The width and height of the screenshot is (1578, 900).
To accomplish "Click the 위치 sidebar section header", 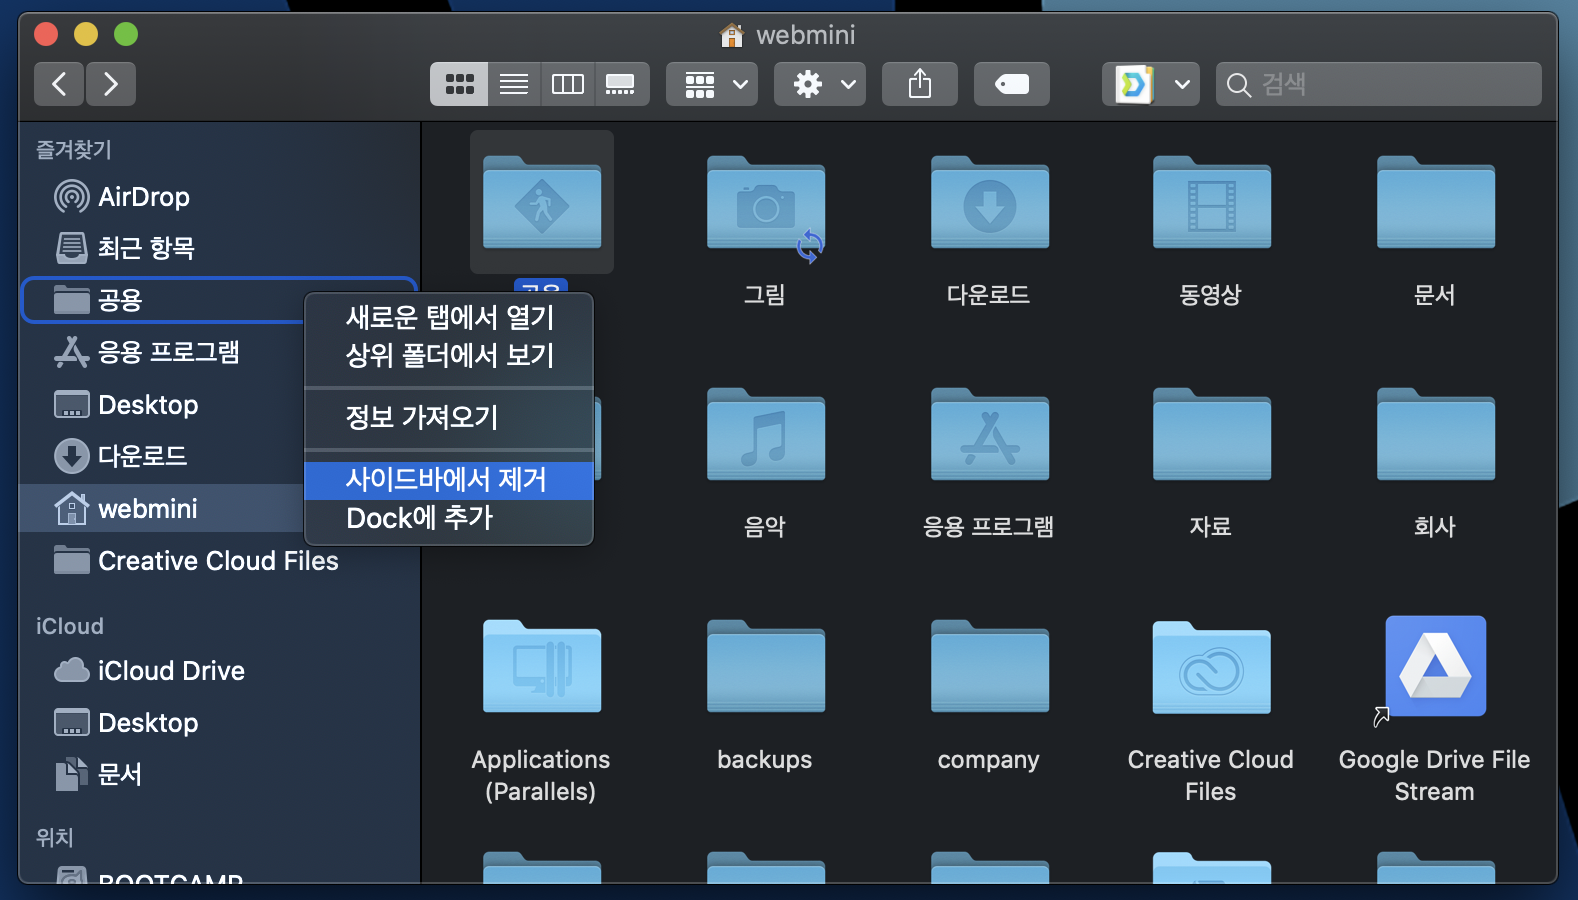I will [x=55, y=837].
